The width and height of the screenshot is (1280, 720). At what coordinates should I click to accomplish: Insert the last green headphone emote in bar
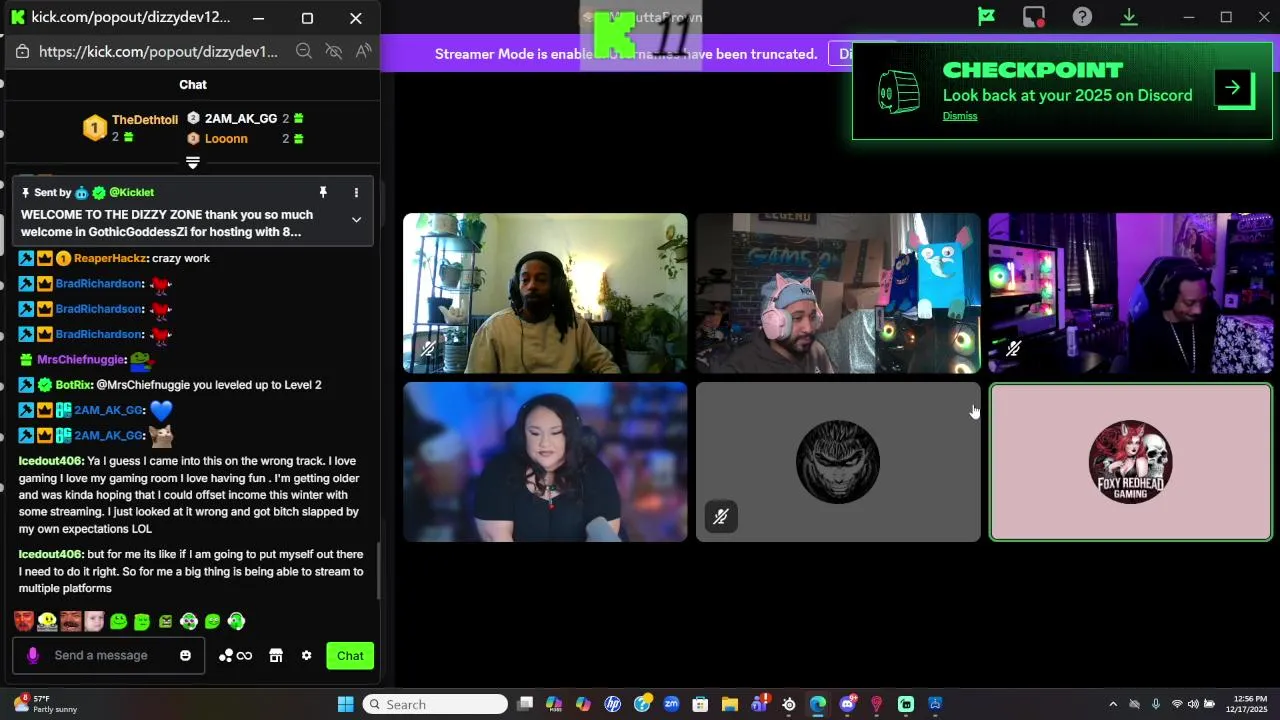click(x=236, y=621)
